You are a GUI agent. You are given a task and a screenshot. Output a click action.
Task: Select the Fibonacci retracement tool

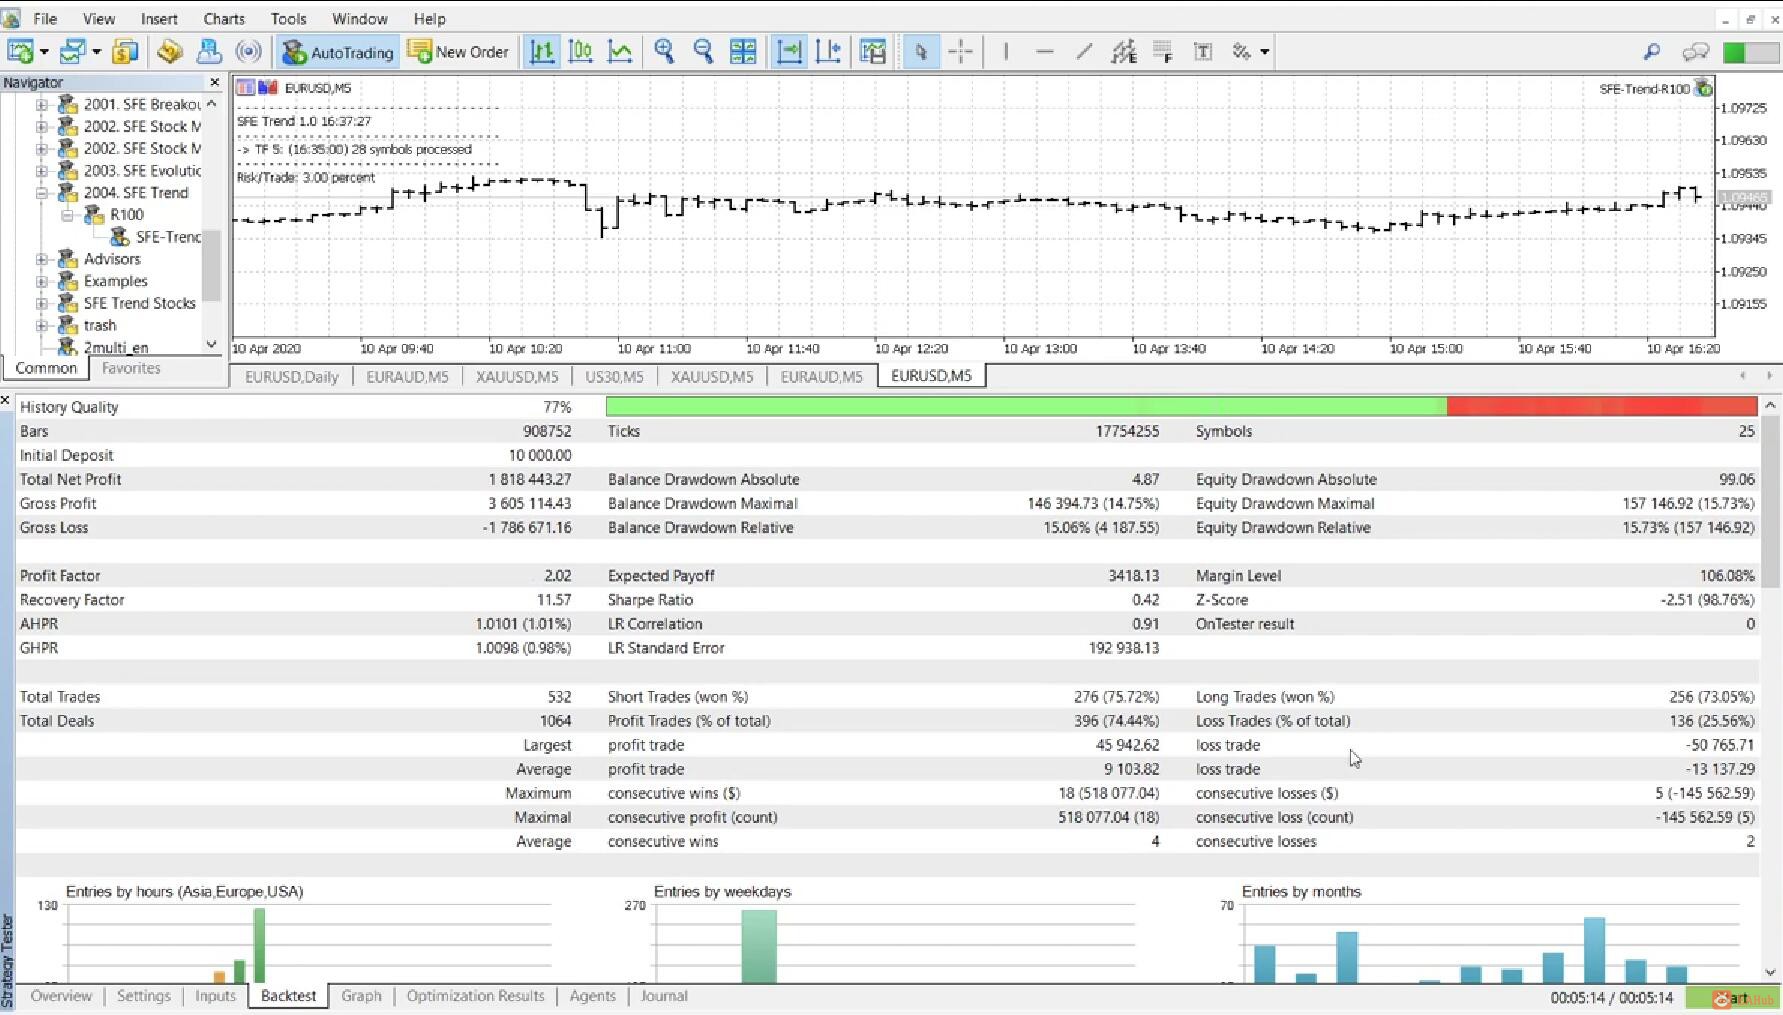[1163, 52]
